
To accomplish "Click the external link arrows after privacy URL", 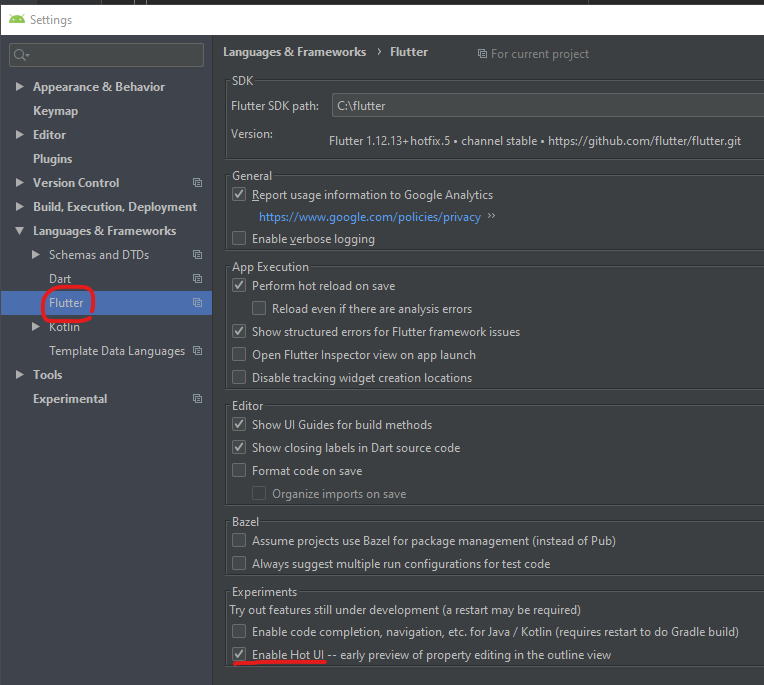I will (x=491, y=216).
